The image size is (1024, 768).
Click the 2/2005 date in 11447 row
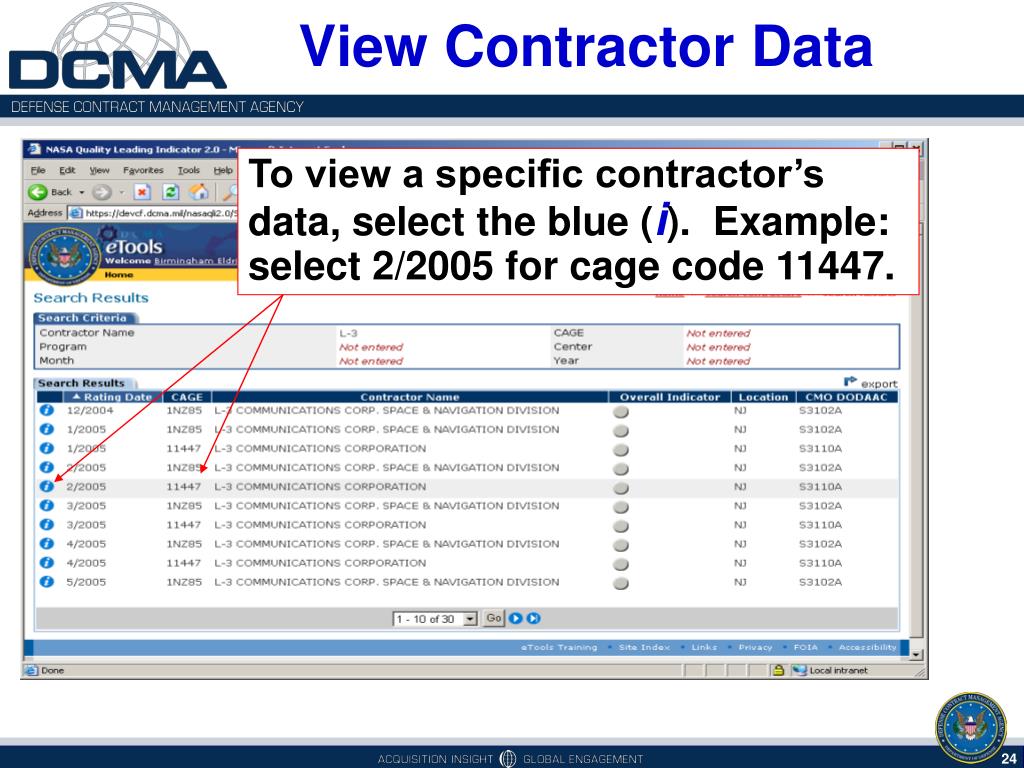coord(86,487)
